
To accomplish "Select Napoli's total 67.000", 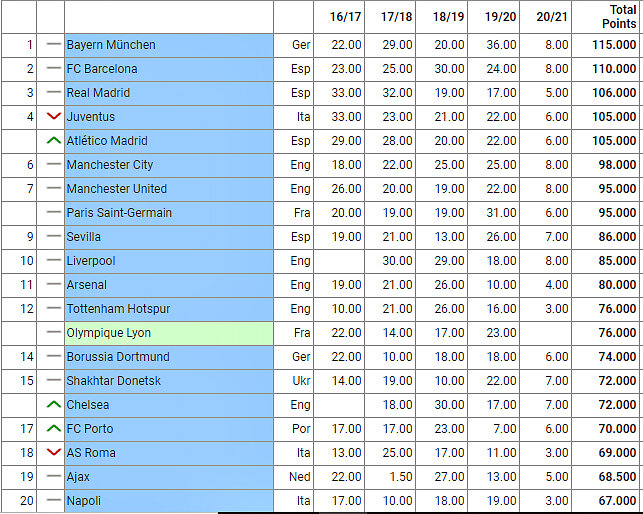I will 617,500.
